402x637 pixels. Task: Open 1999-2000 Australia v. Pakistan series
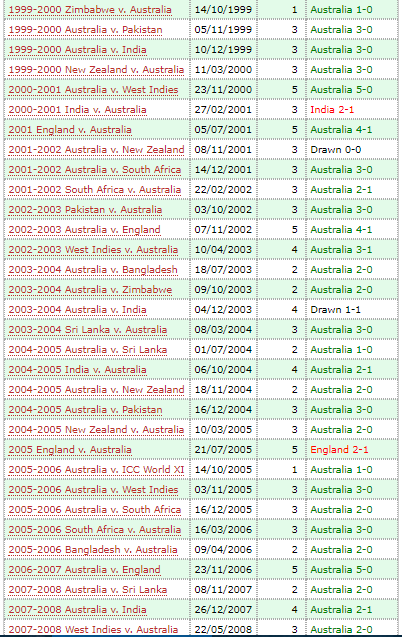click(x=85, y=30)
